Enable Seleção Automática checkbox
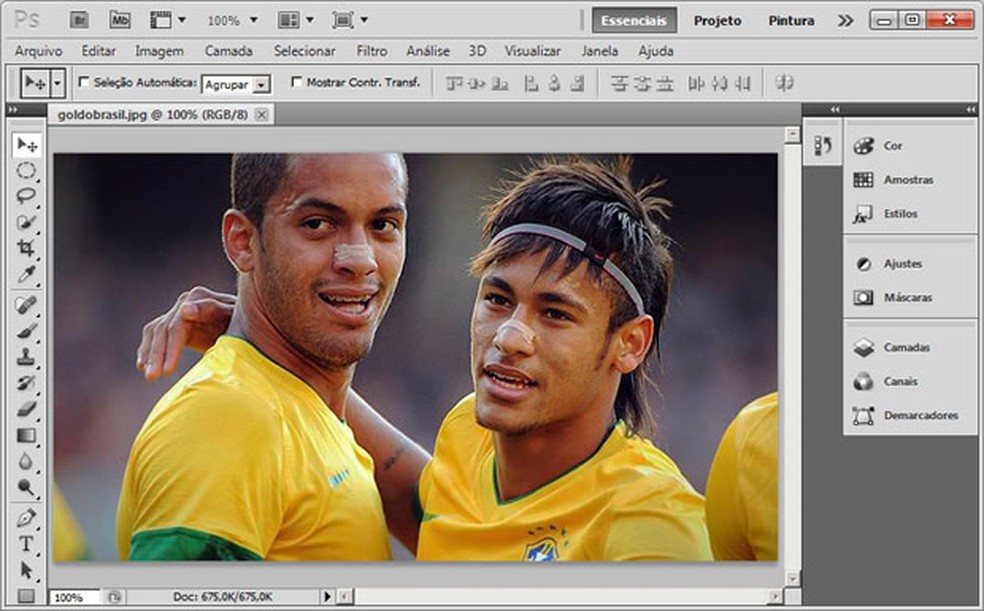The width and height of the screenshot is (984, 611). [x=84, y=82]
